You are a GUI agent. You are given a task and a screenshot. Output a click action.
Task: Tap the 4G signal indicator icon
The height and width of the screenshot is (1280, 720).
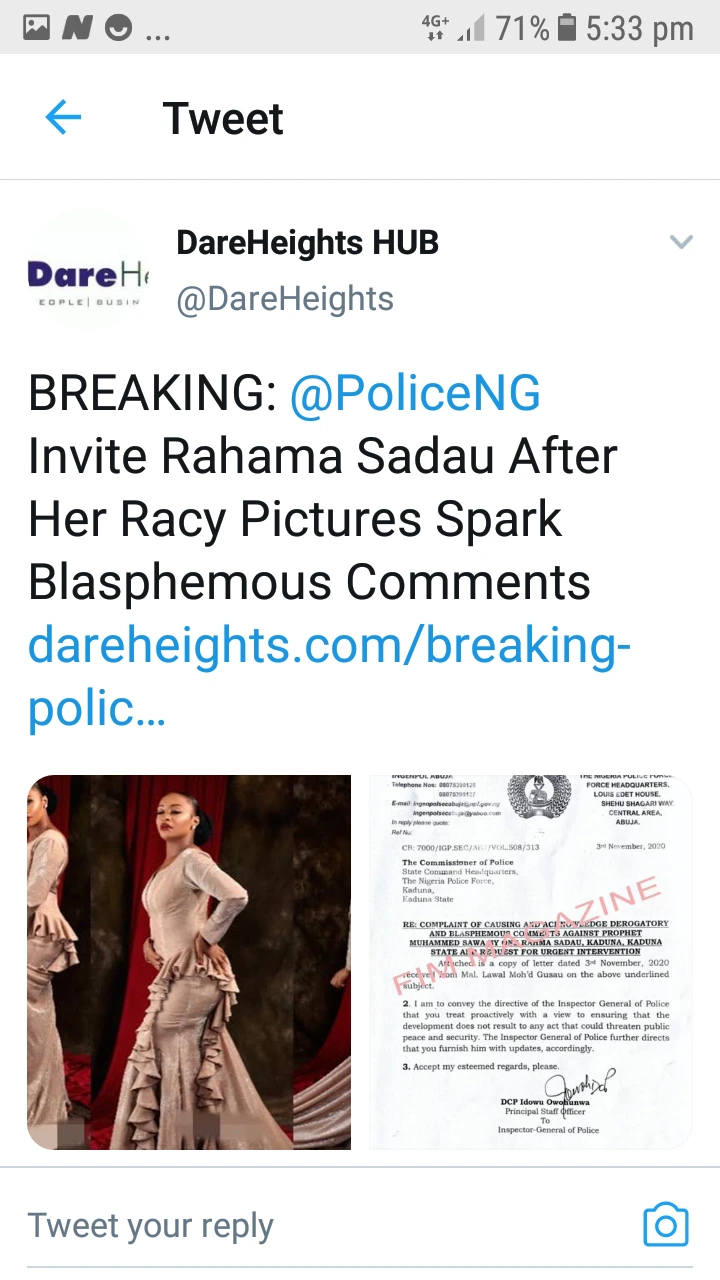[x=435, y=28]
